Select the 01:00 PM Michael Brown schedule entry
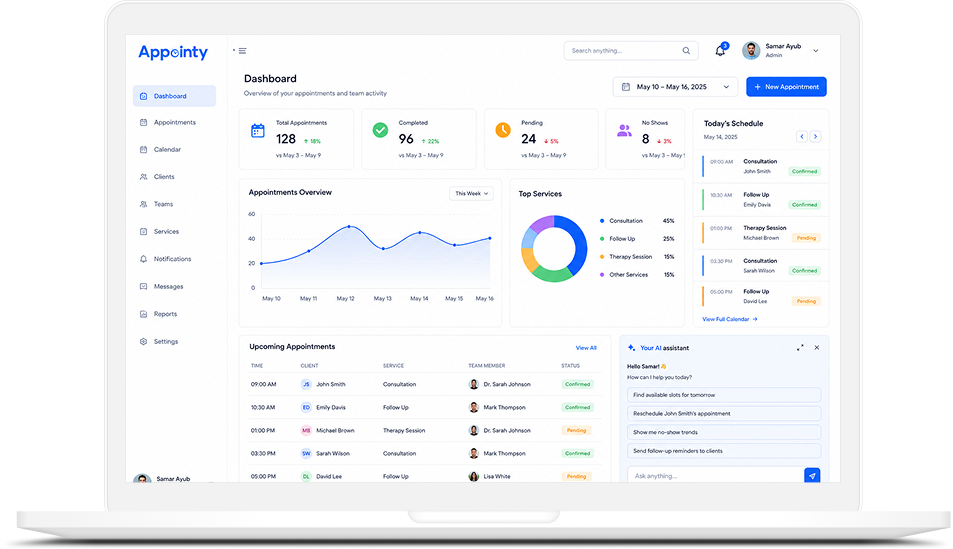 (762, 233)
